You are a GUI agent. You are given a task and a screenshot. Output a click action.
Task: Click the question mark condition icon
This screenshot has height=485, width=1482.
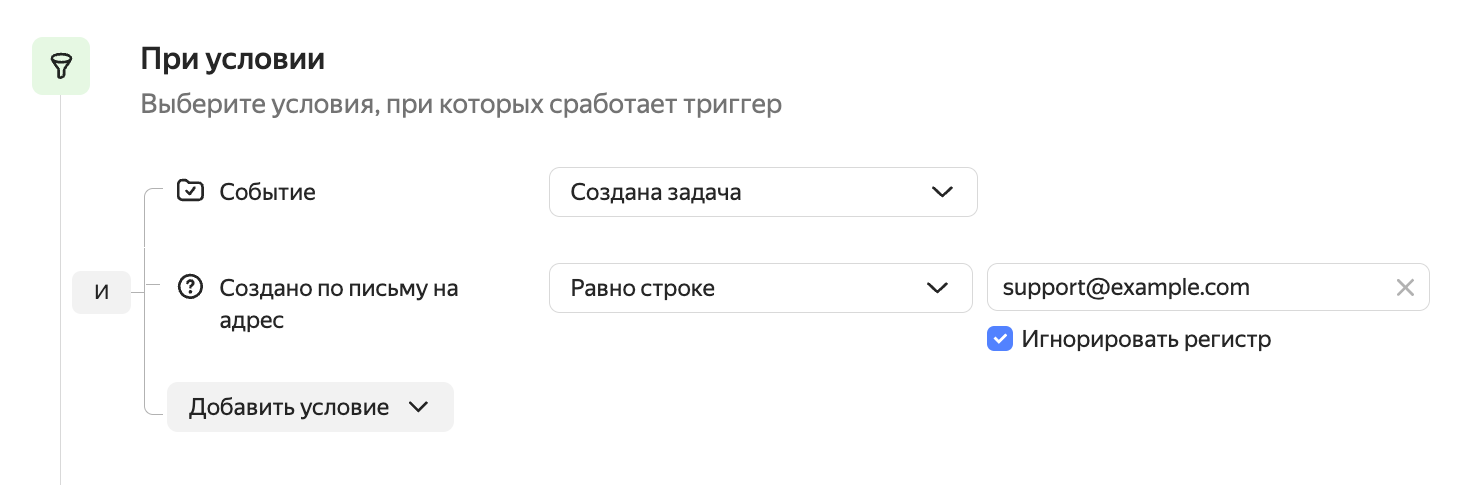point(189,288)
